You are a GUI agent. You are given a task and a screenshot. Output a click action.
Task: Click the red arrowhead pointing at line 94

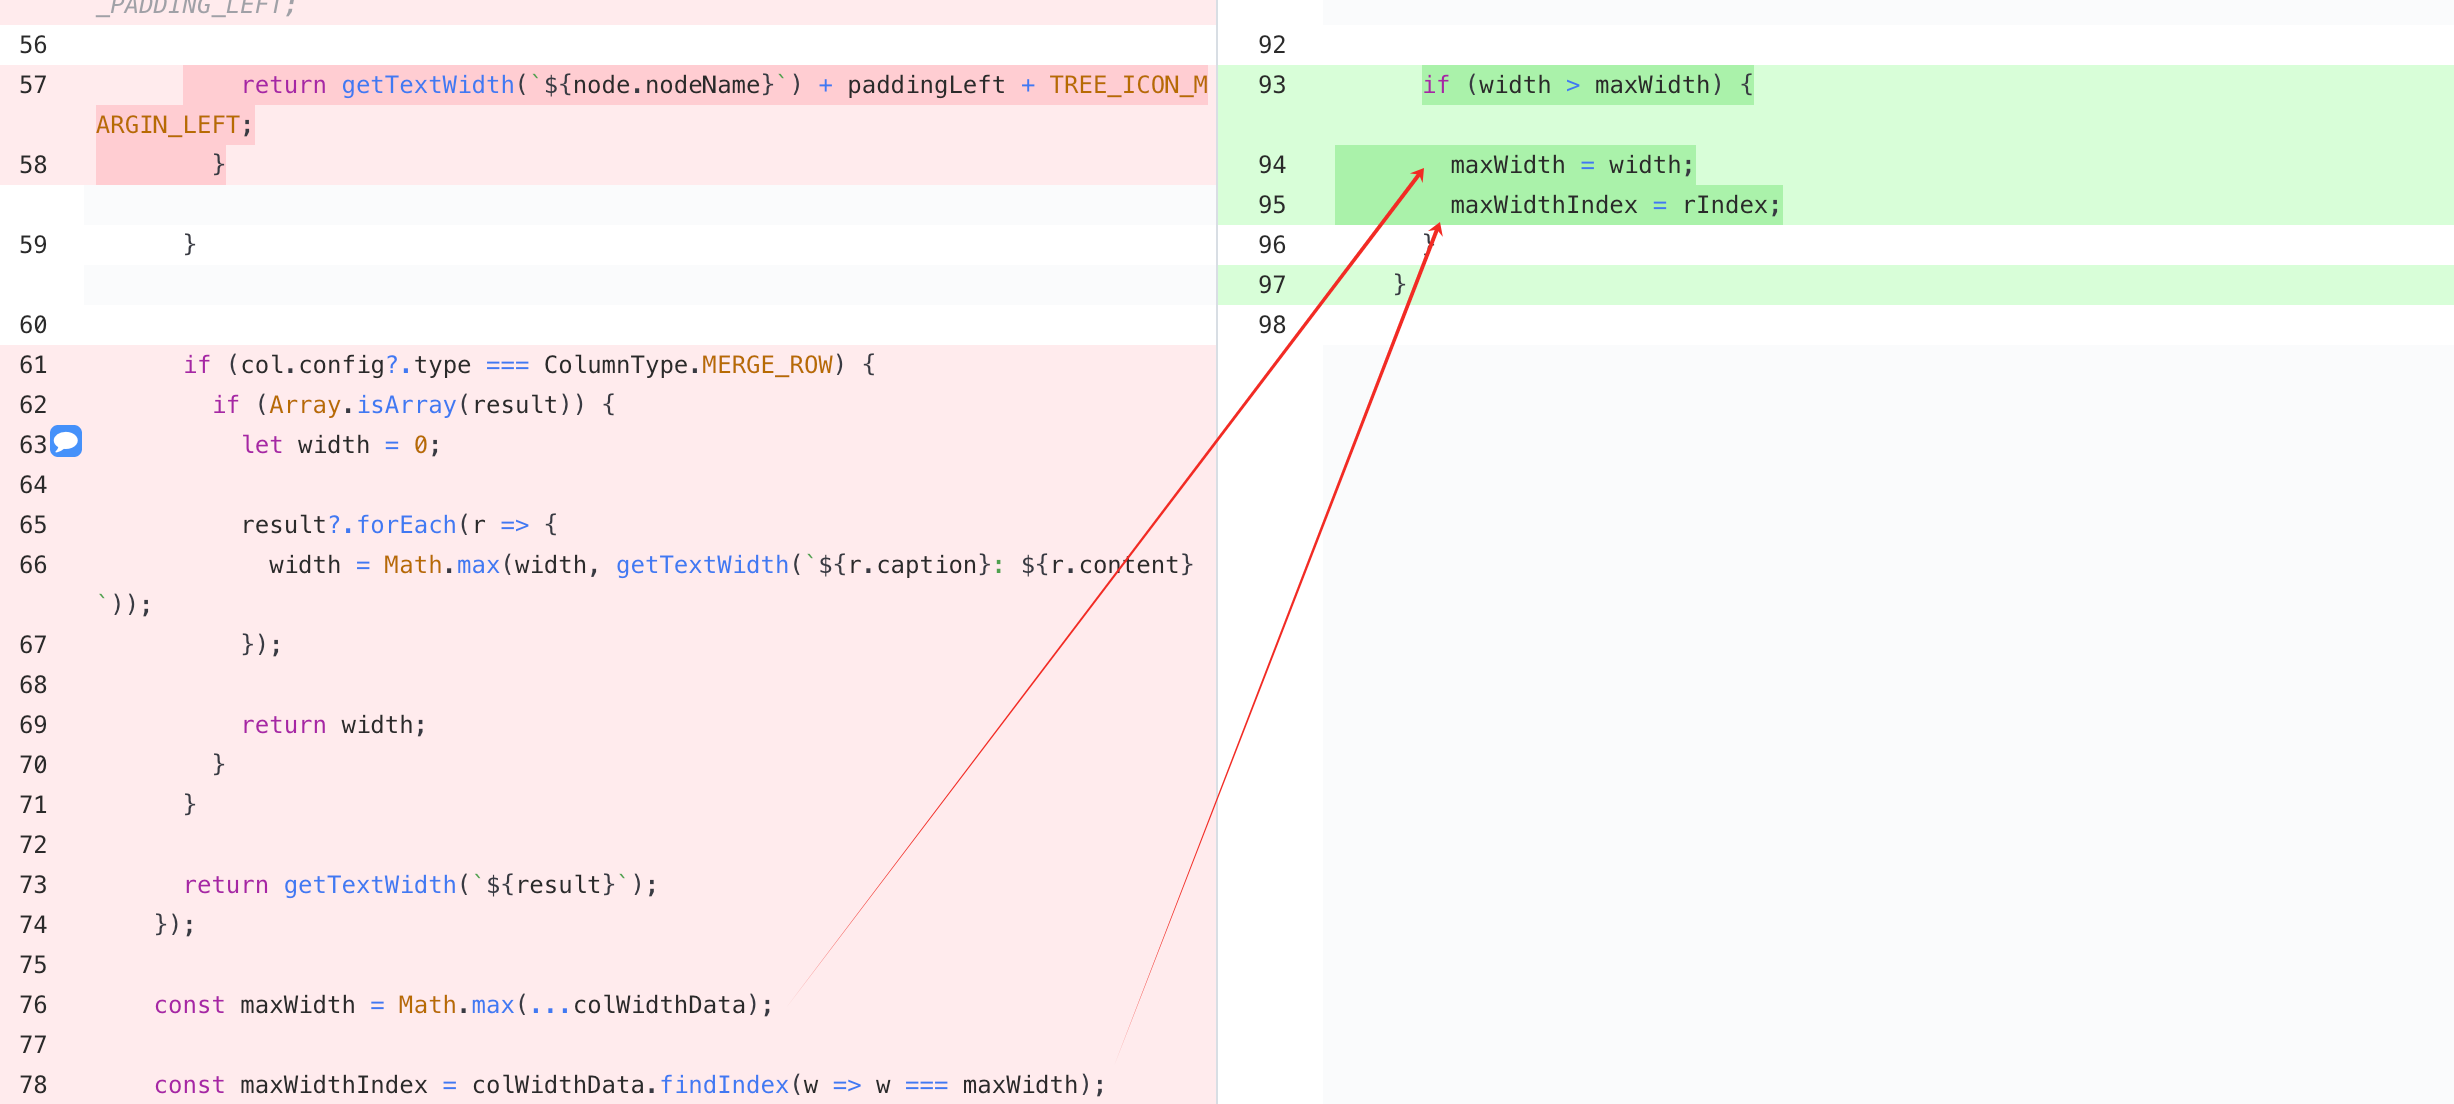(1418, 174)
